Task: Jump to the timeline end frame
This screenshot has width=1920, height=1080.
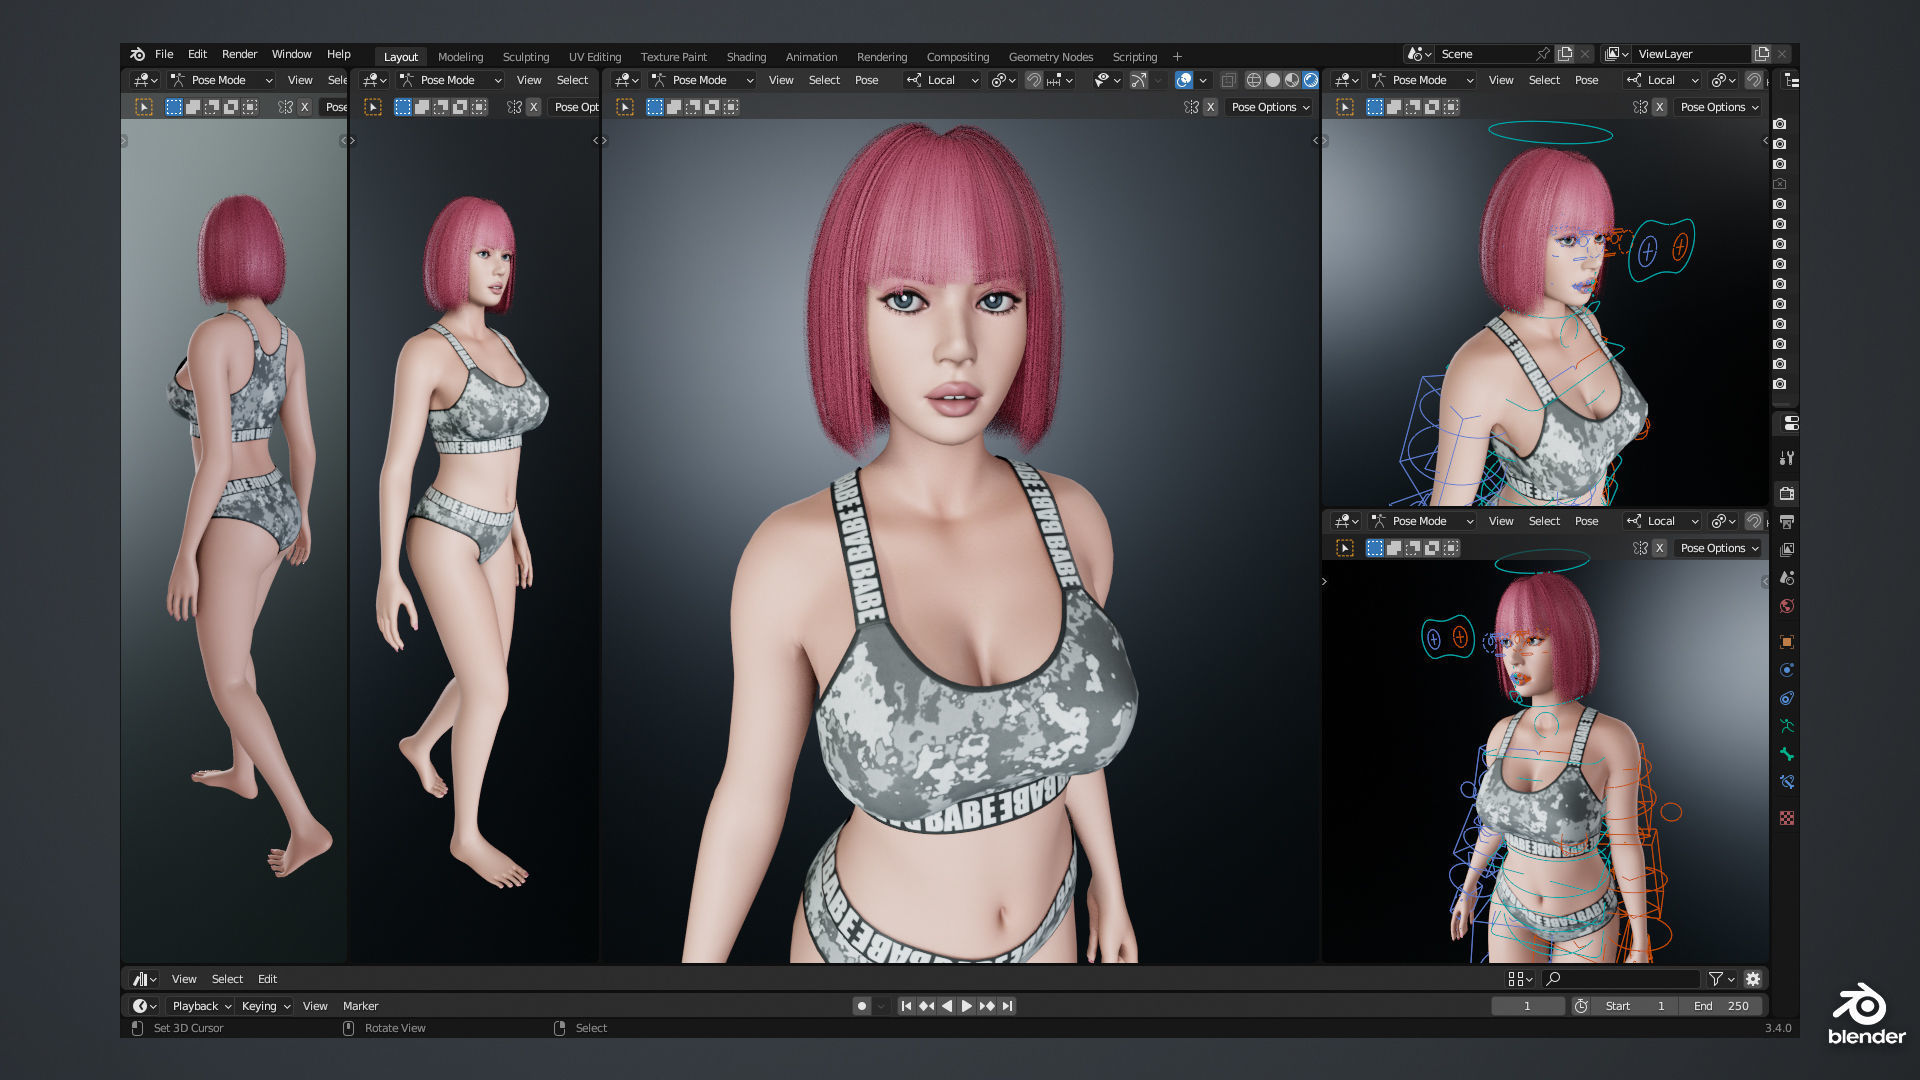Action: [1007, 1006]
